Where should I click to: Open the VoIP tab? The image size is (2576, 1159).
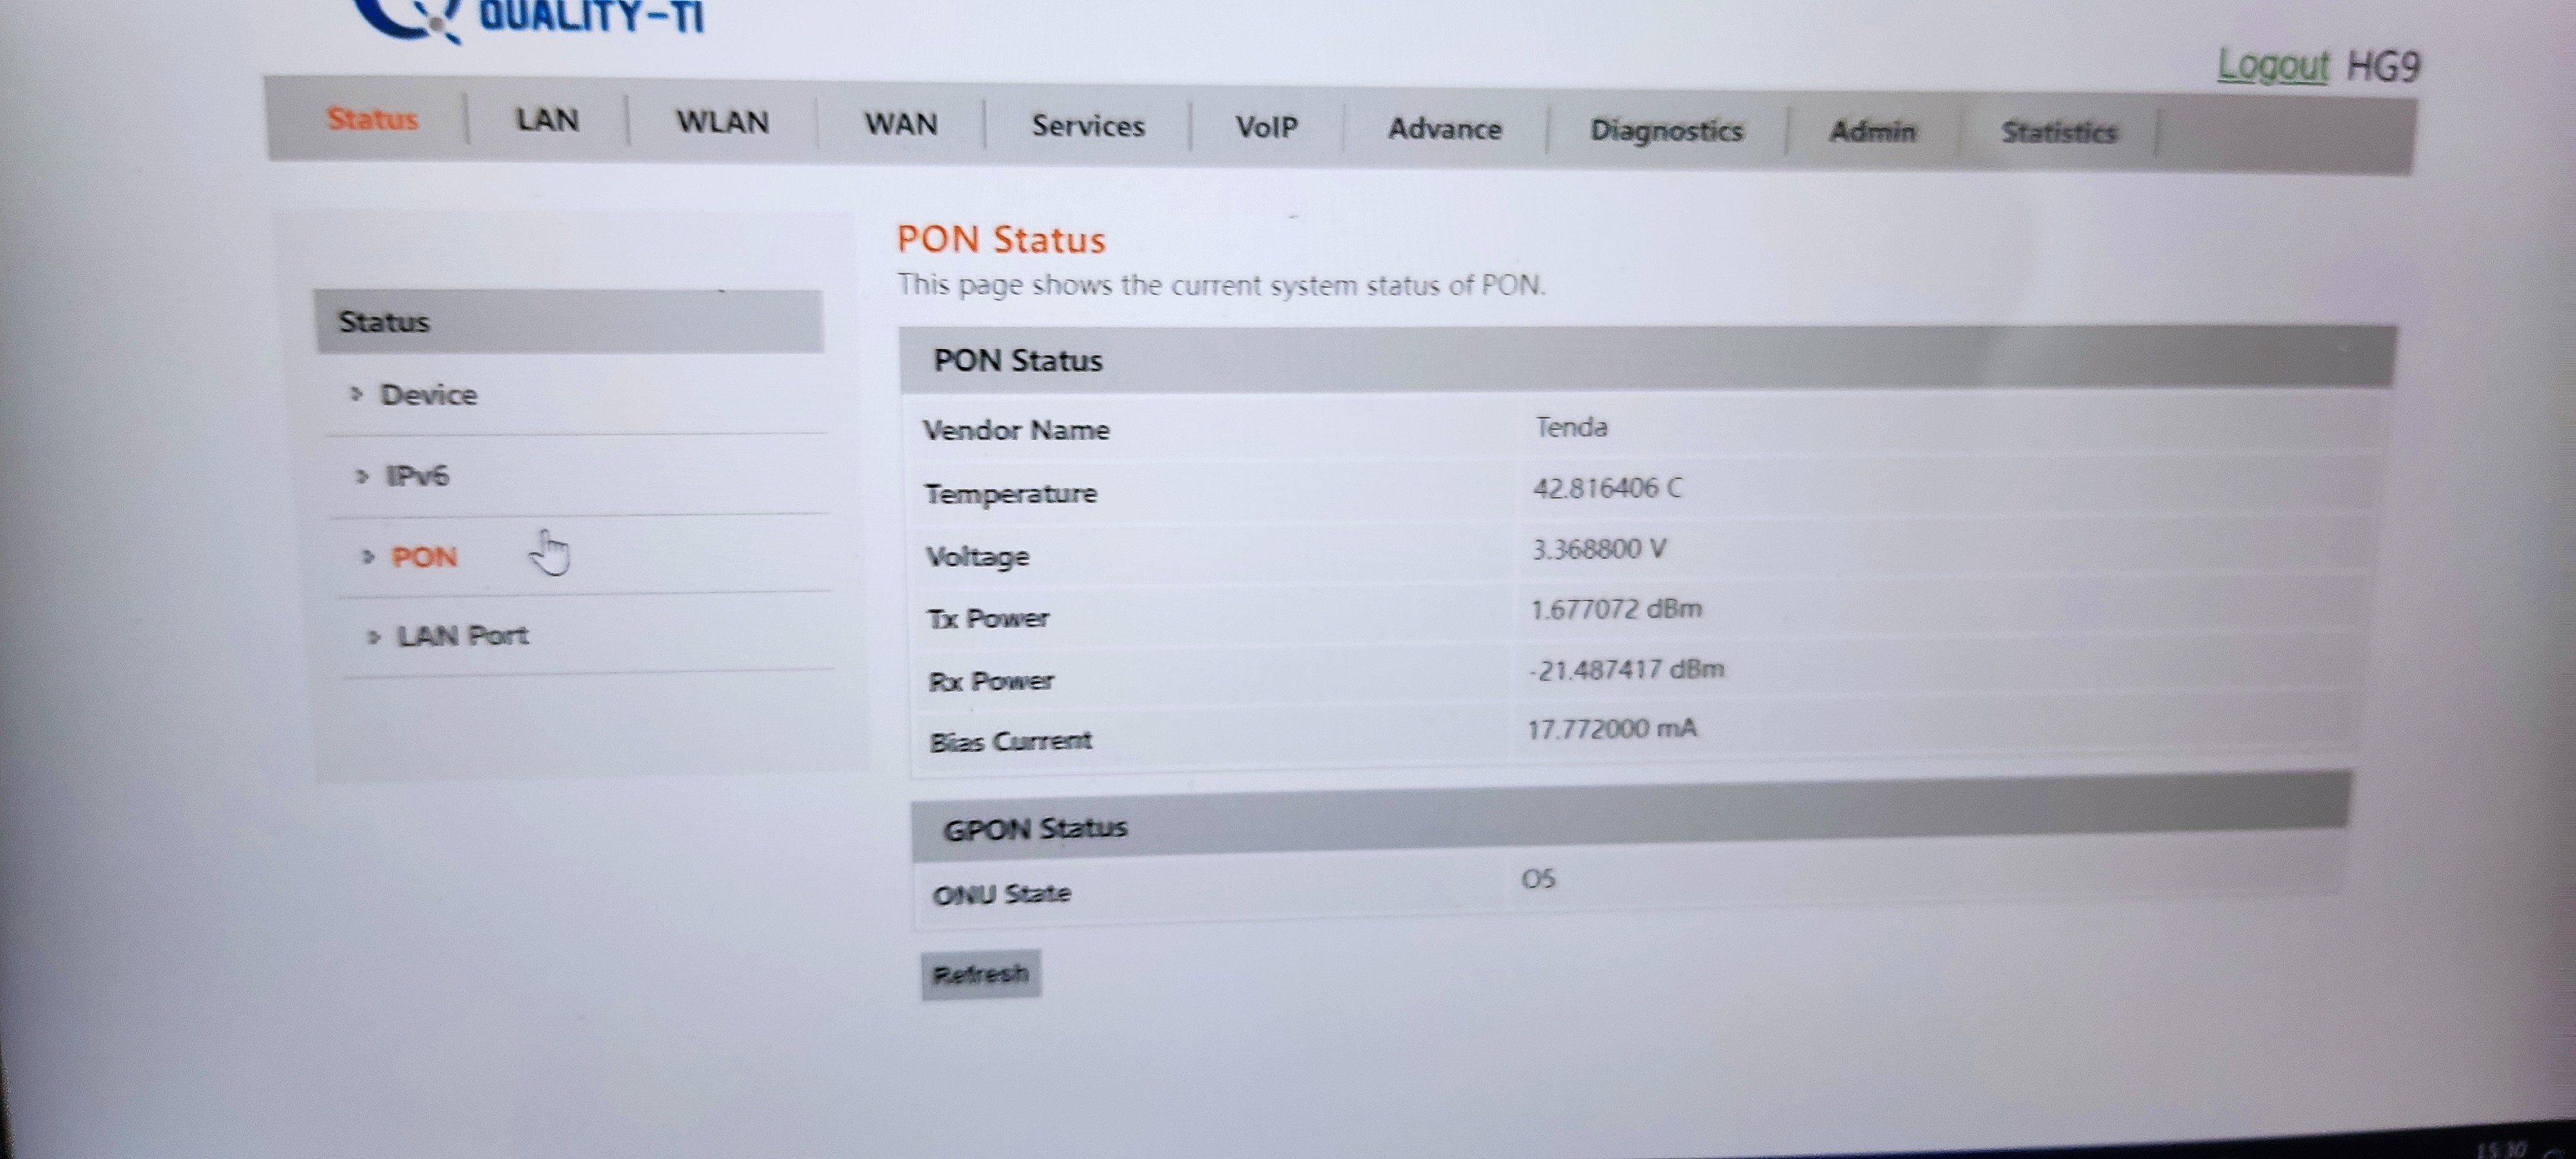point(1266,127)
